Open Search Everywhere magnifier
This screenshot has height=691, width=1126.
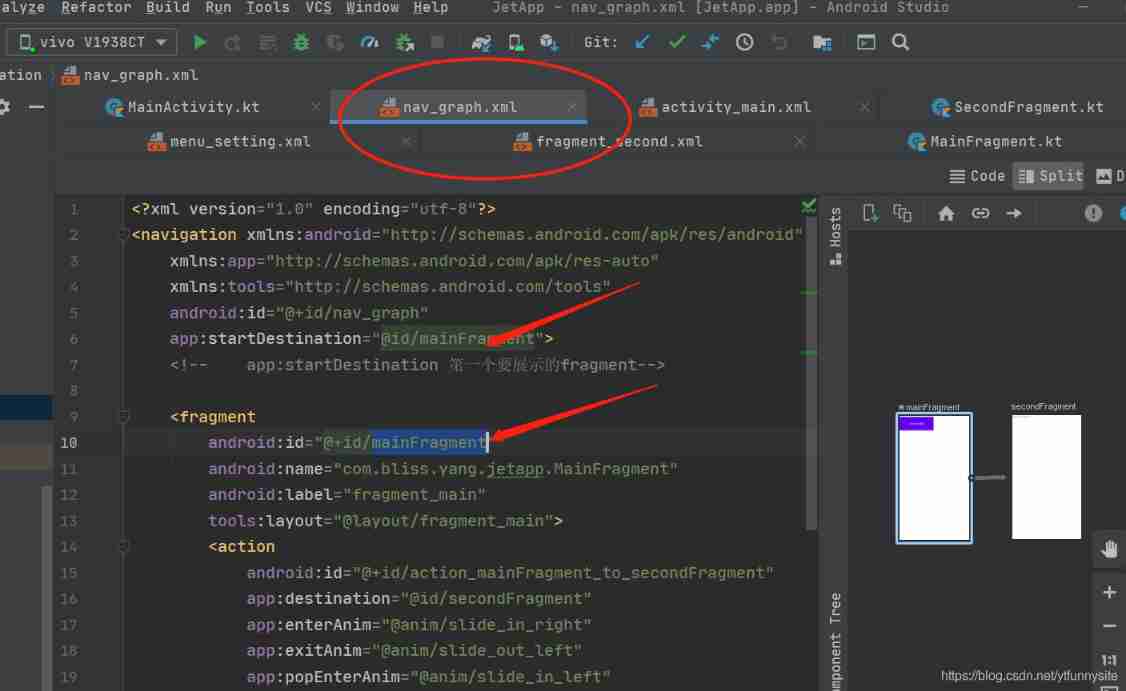click(x=901, y=42)
